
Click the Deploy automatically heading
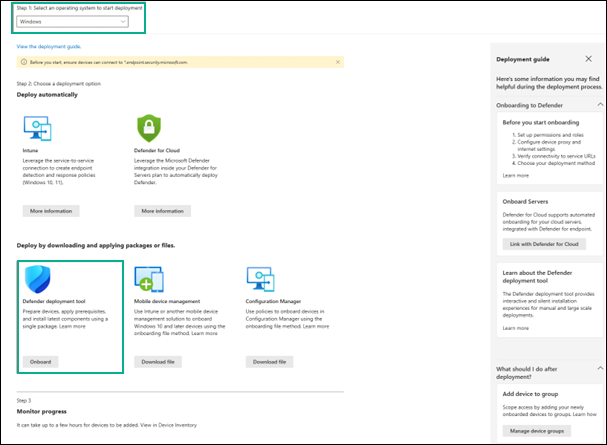pos(47,95)
